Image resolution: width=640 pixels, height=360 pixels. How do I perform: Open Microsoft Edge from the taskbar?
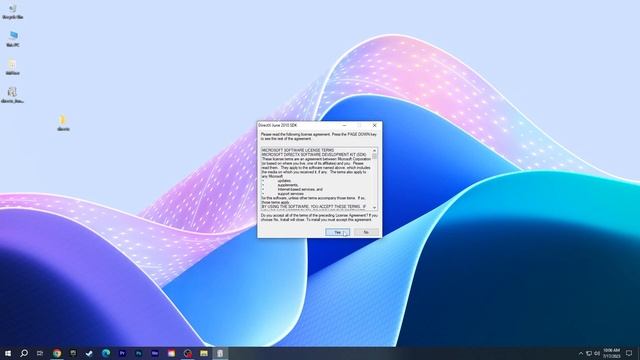[x=106, y=353]
